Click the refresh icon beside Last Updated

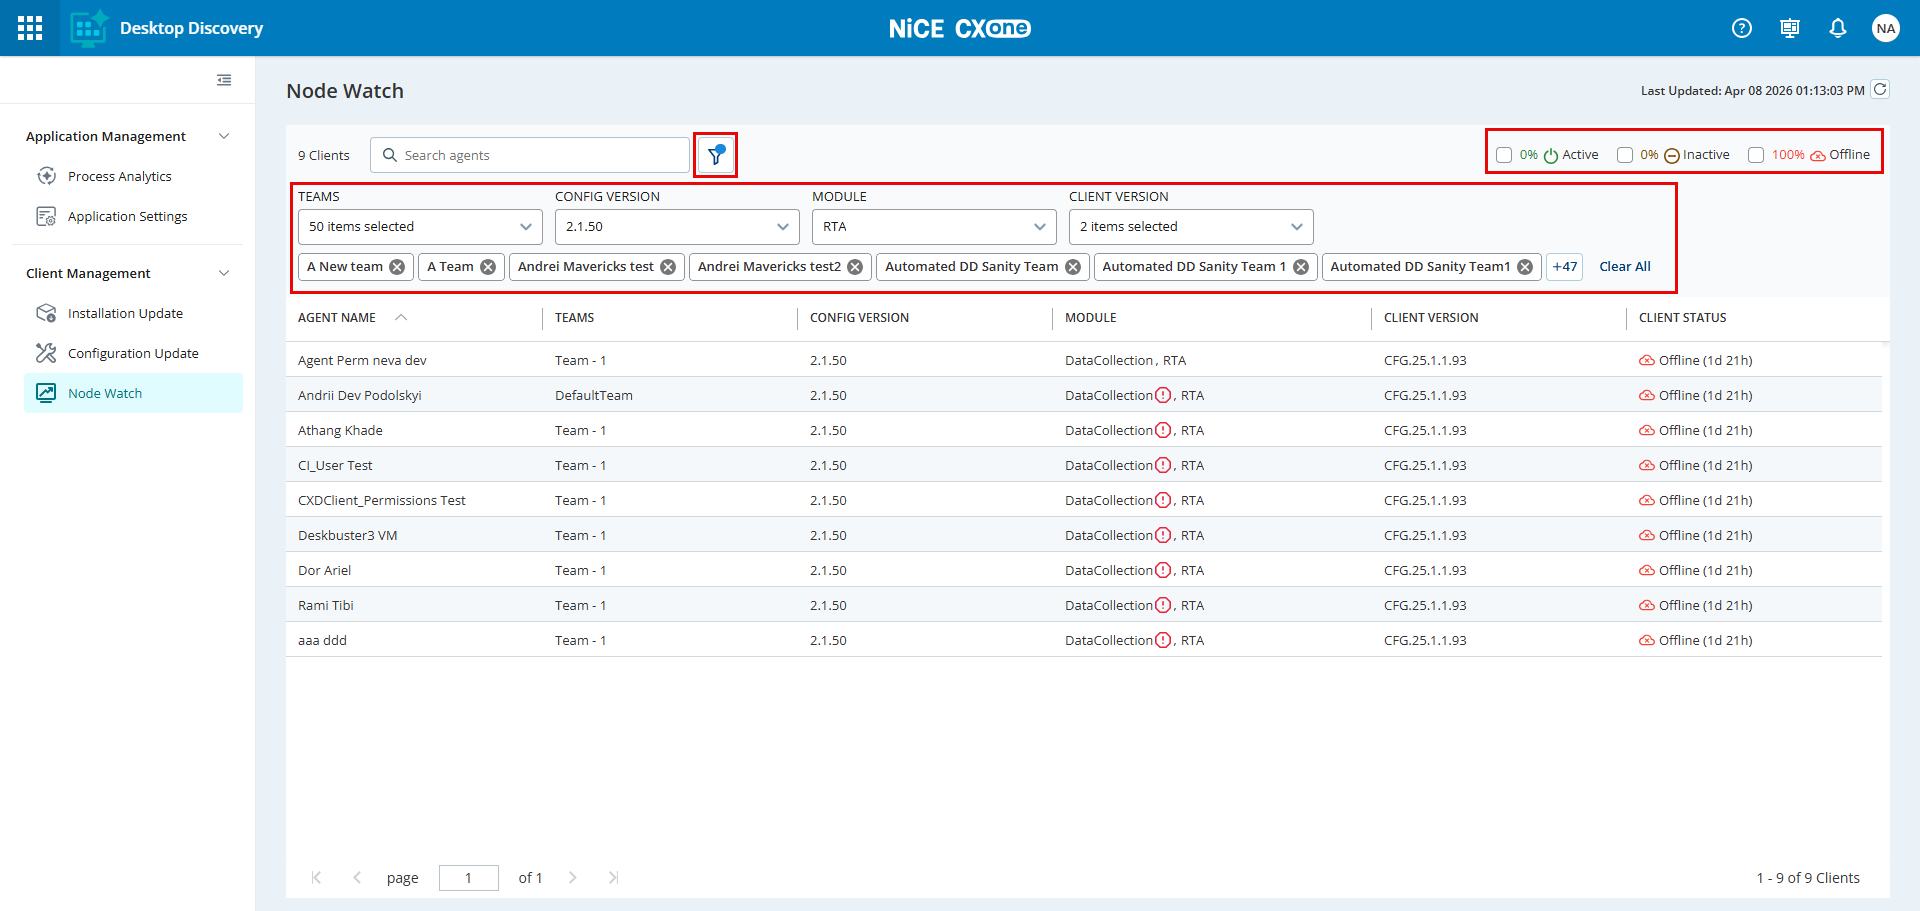pos(1880,90)
